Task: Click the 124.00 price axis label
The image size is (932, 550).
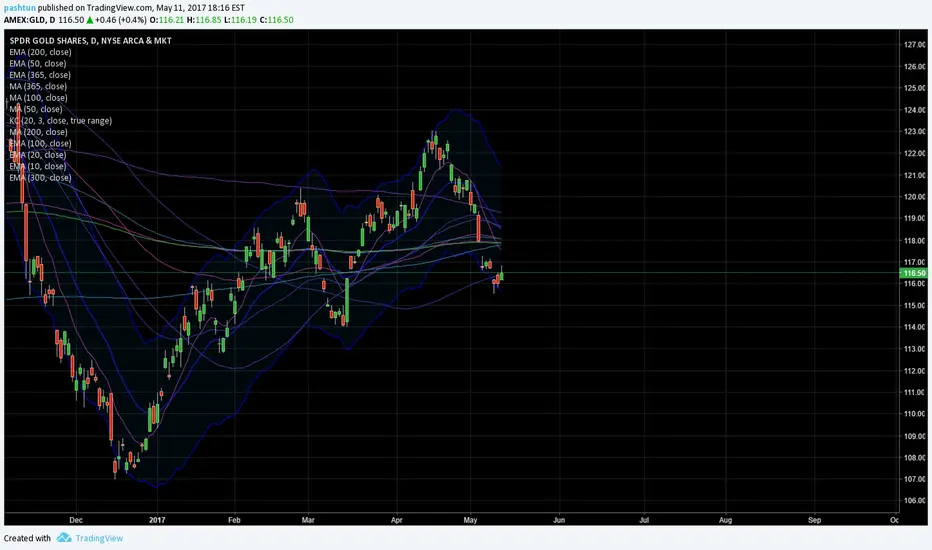Action: tap(915, 110)
